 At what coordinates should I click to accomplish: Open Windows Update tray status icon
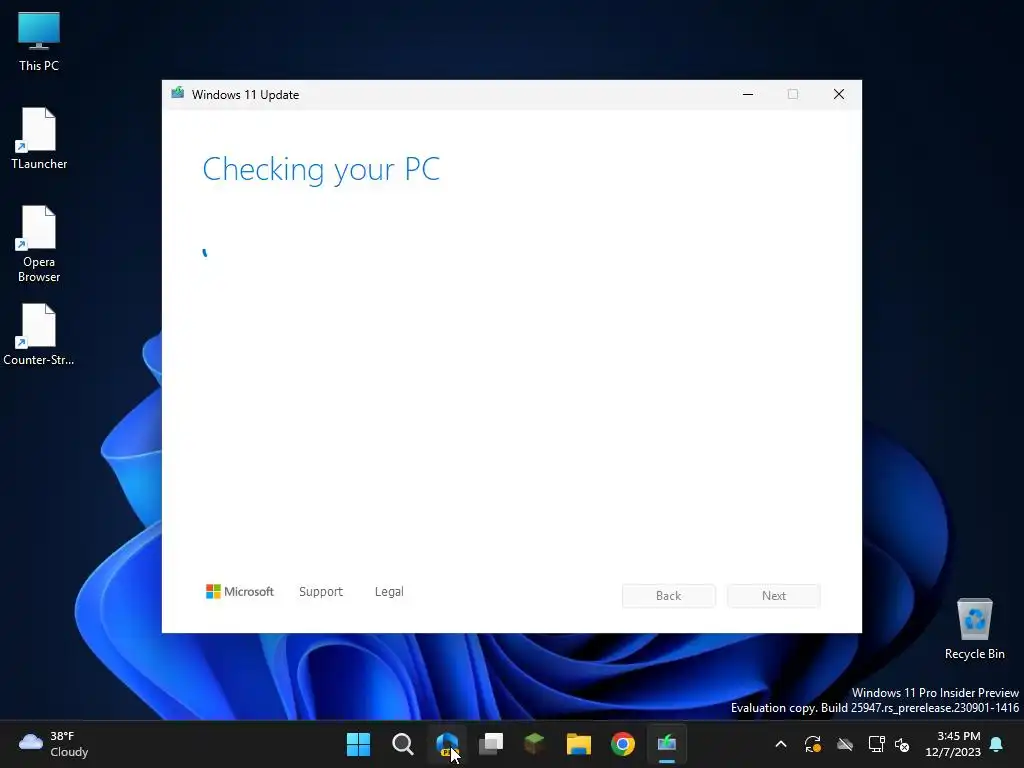(812, 744)
